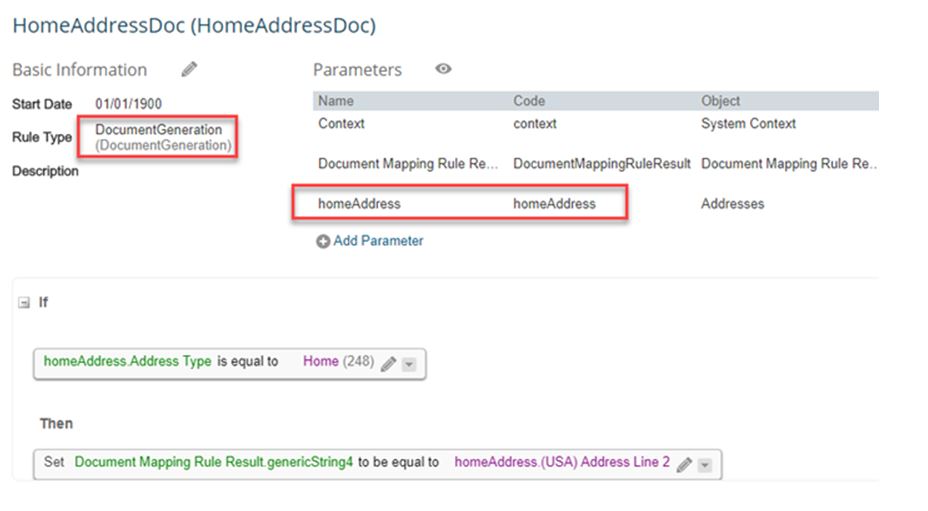Select the Context parameter row
Viewport: 928px width, 511px height.
(596, 124)
